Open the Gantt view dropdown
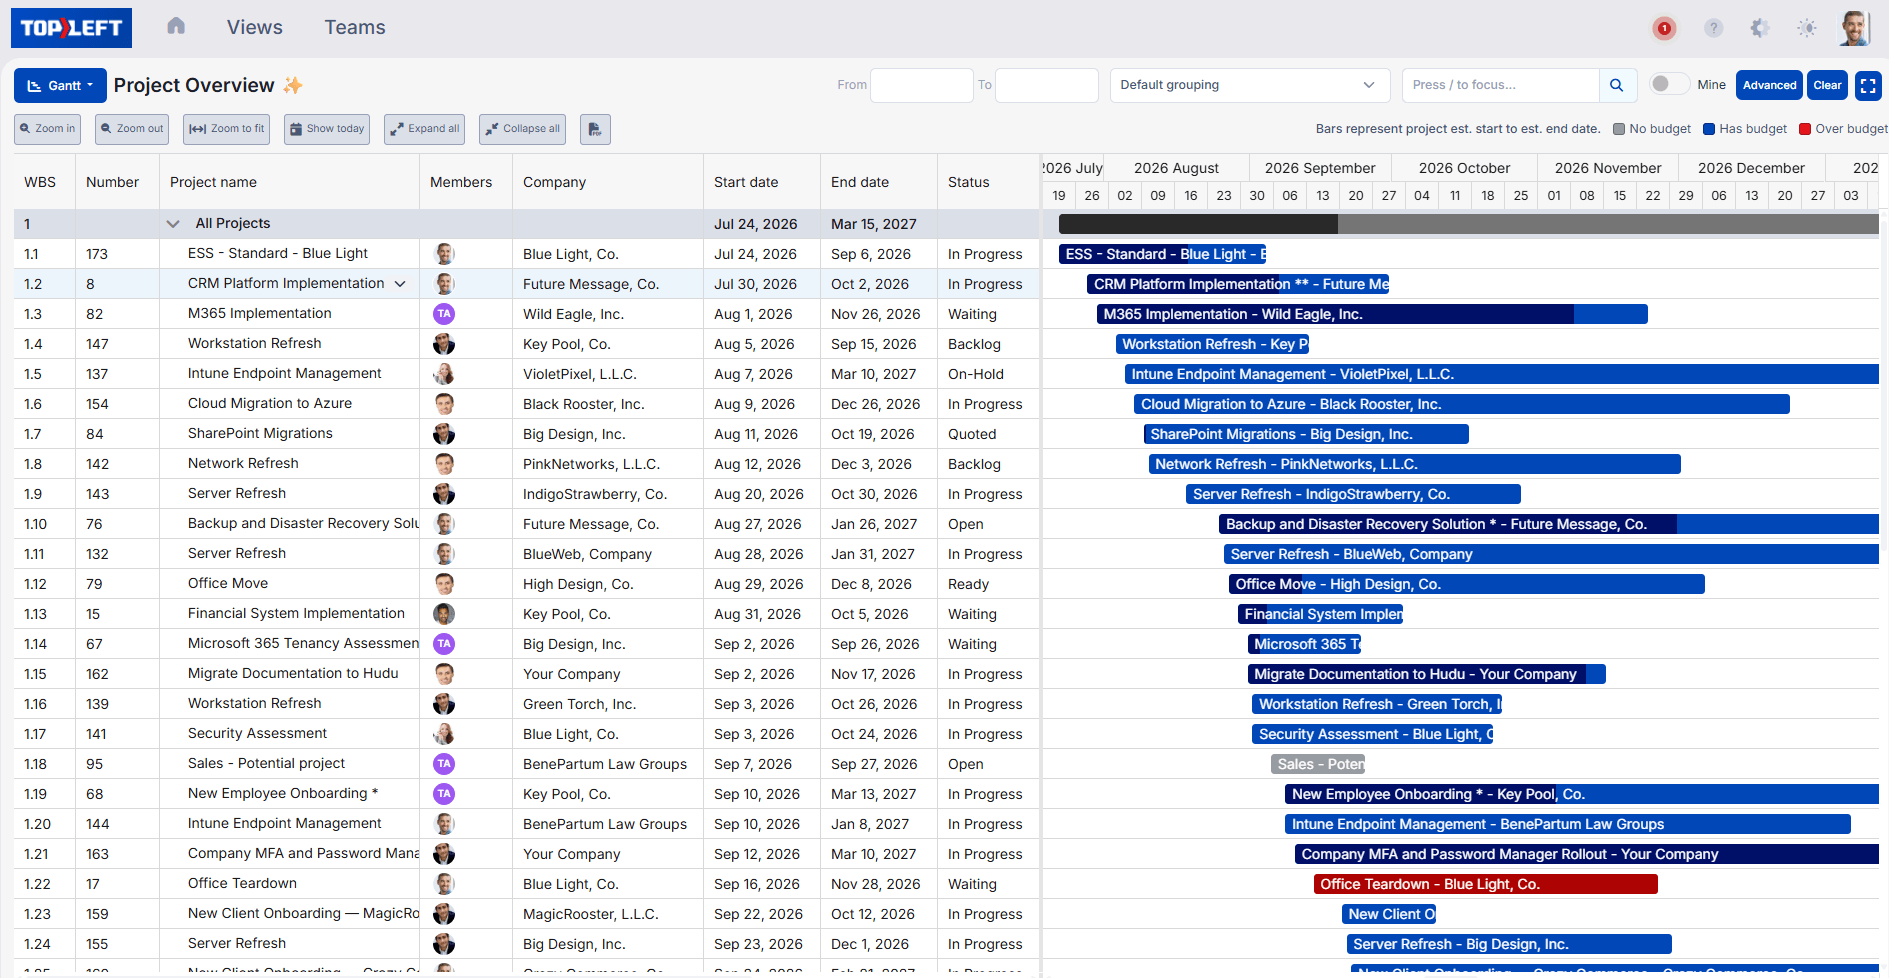Screen dimensions: 1889x978 click(x=60, y=85)
